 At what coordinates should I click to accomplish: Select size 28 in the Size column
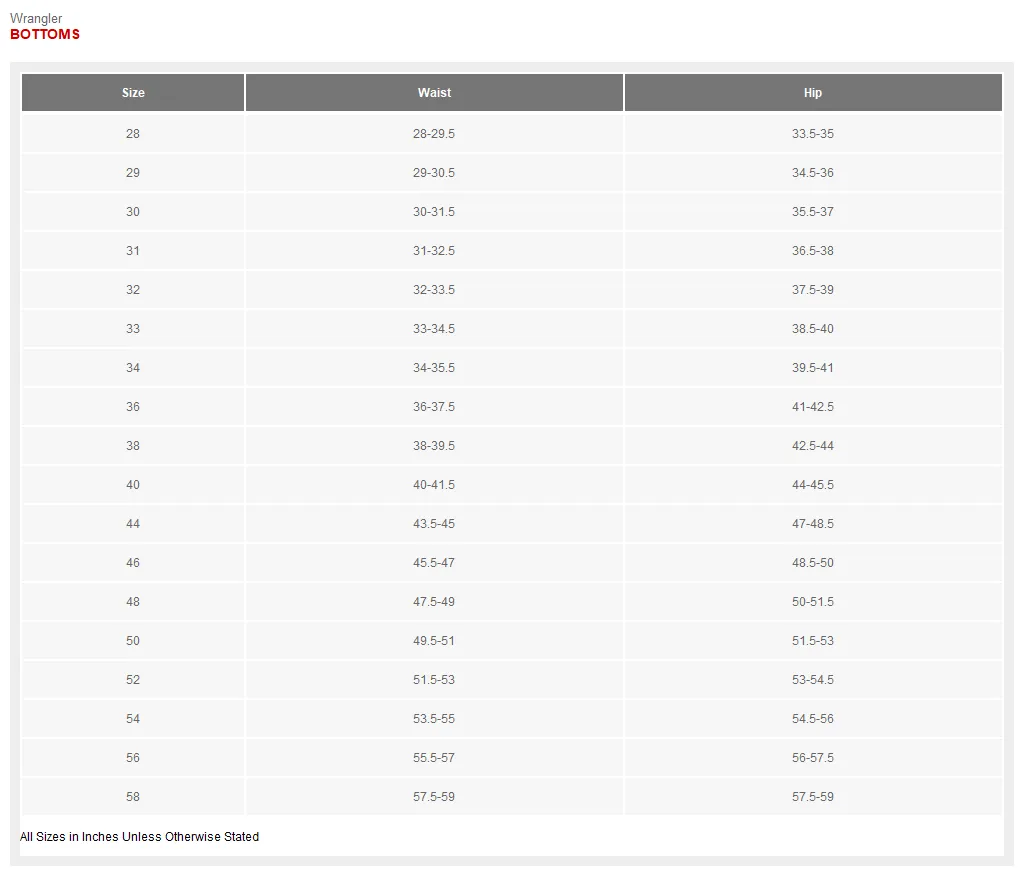[x=133, y=134]
